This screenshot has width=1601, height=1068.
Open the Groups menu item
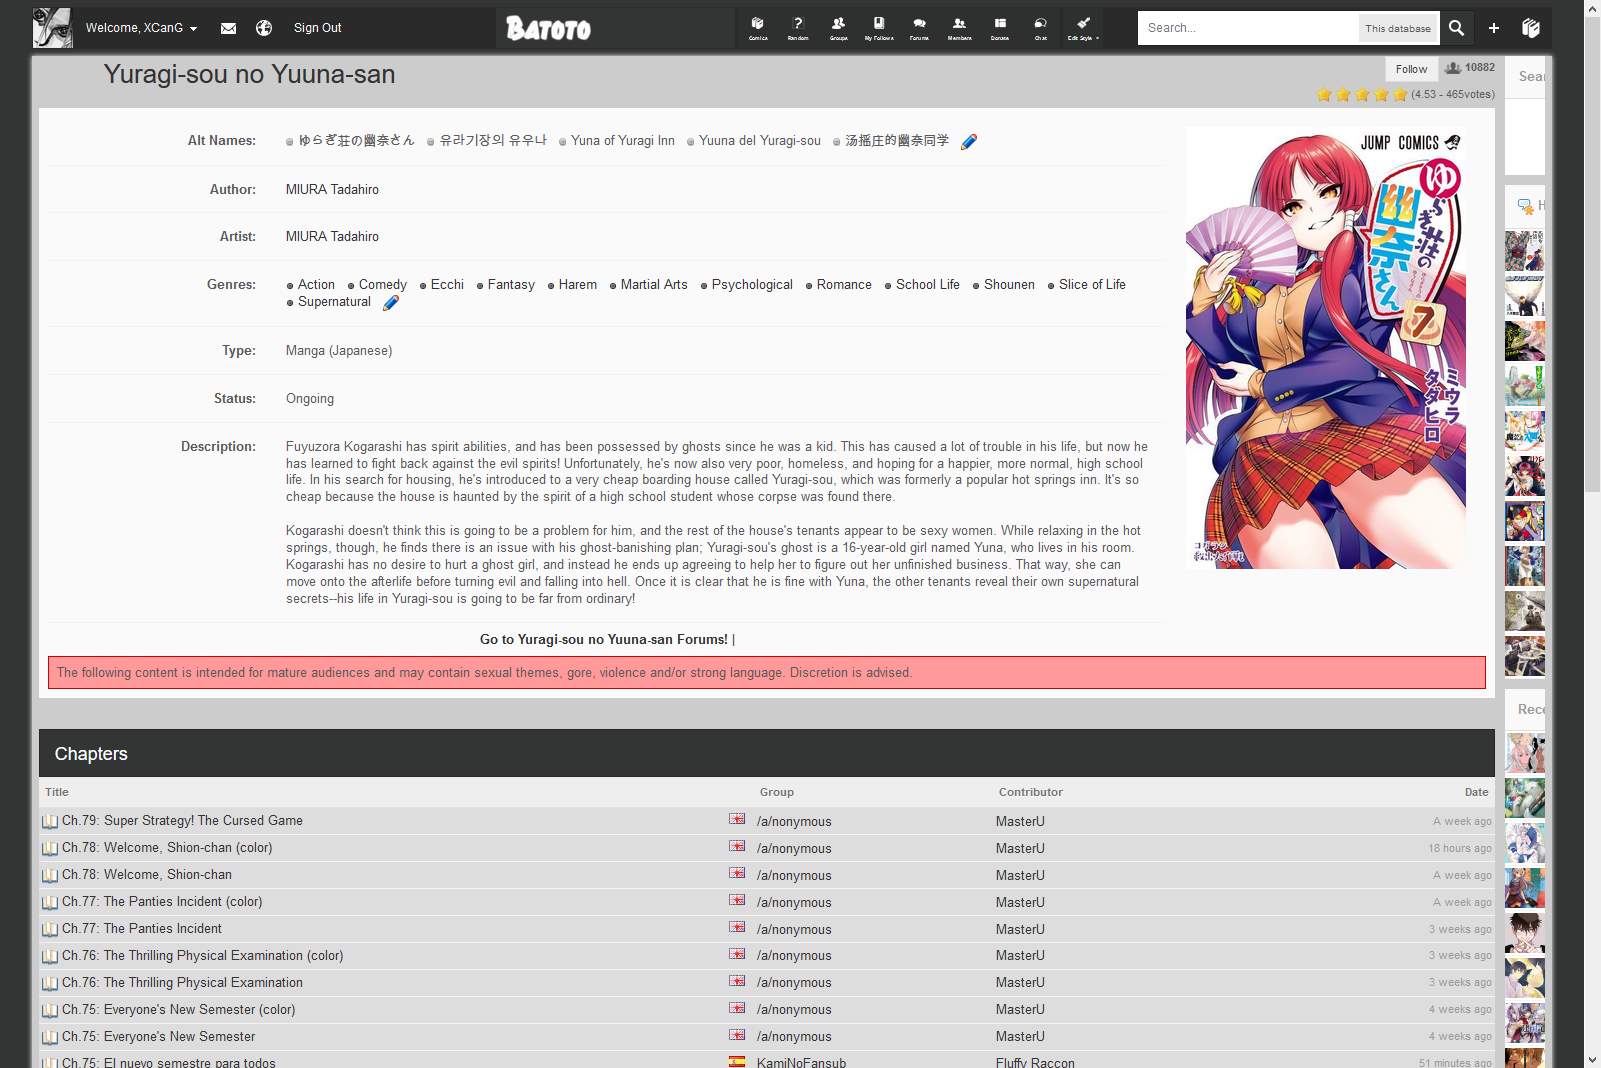tap(839, 27)
